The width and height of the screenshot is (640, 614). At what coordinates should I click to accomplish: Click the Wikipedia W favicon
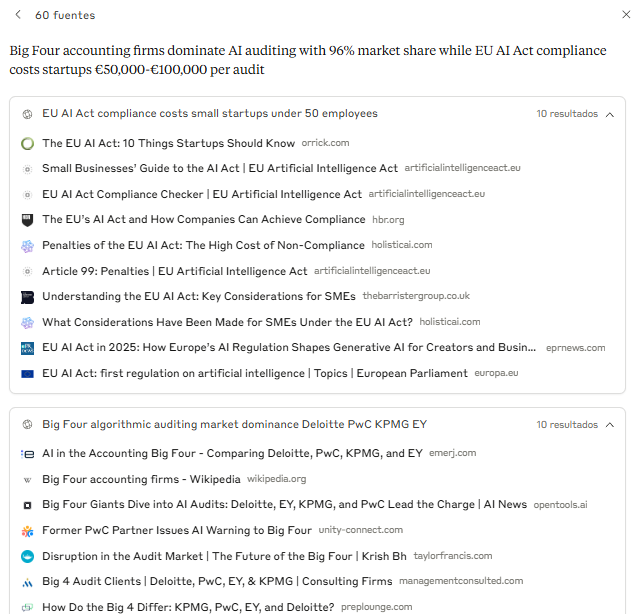[28, 479]
